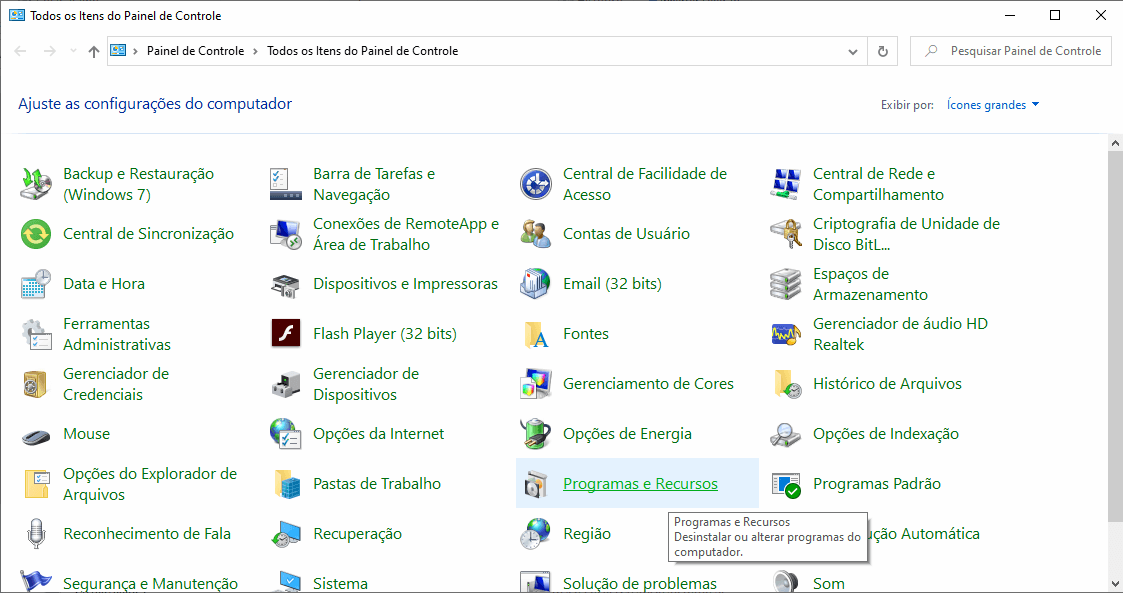Open Backup e Restauração (Windows 7) icon
The image size is (1123, 593).
36,184
